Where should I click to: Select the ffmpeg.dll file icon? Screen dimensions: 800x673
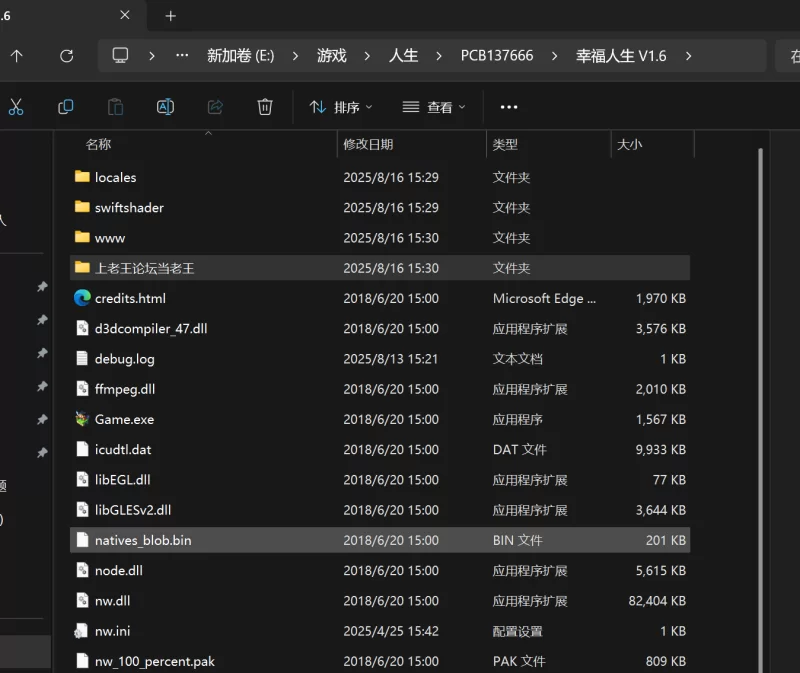(x=82, y=388)
